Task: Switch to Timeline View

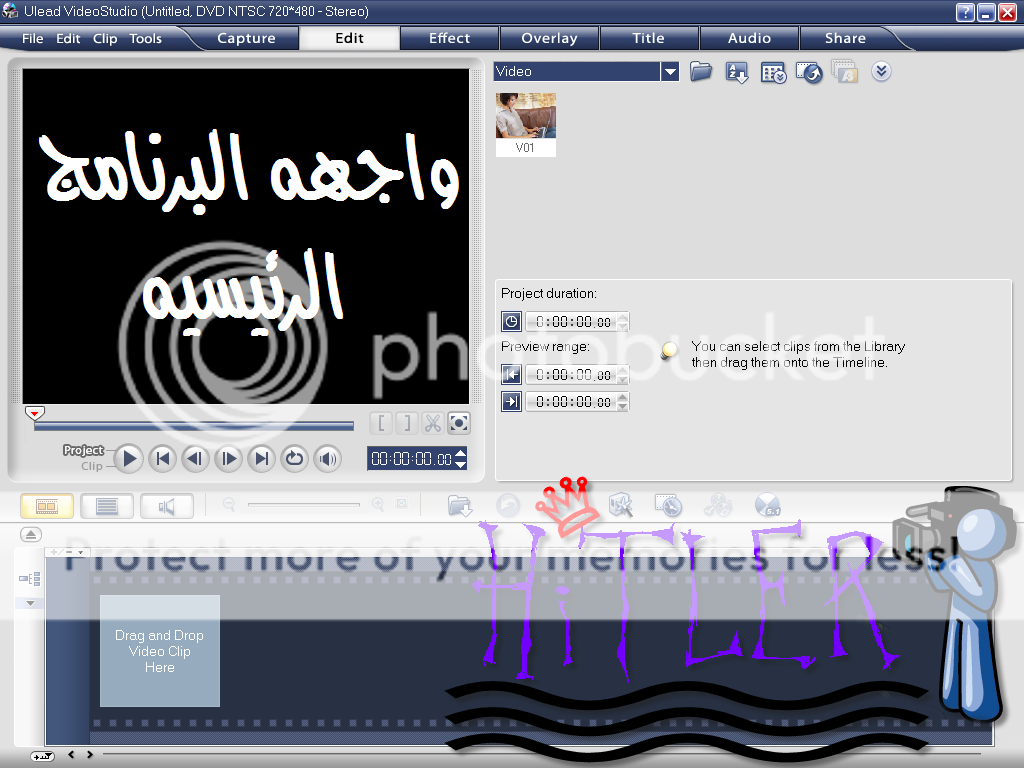Action: pyautogui.click(x=106, y=506)
